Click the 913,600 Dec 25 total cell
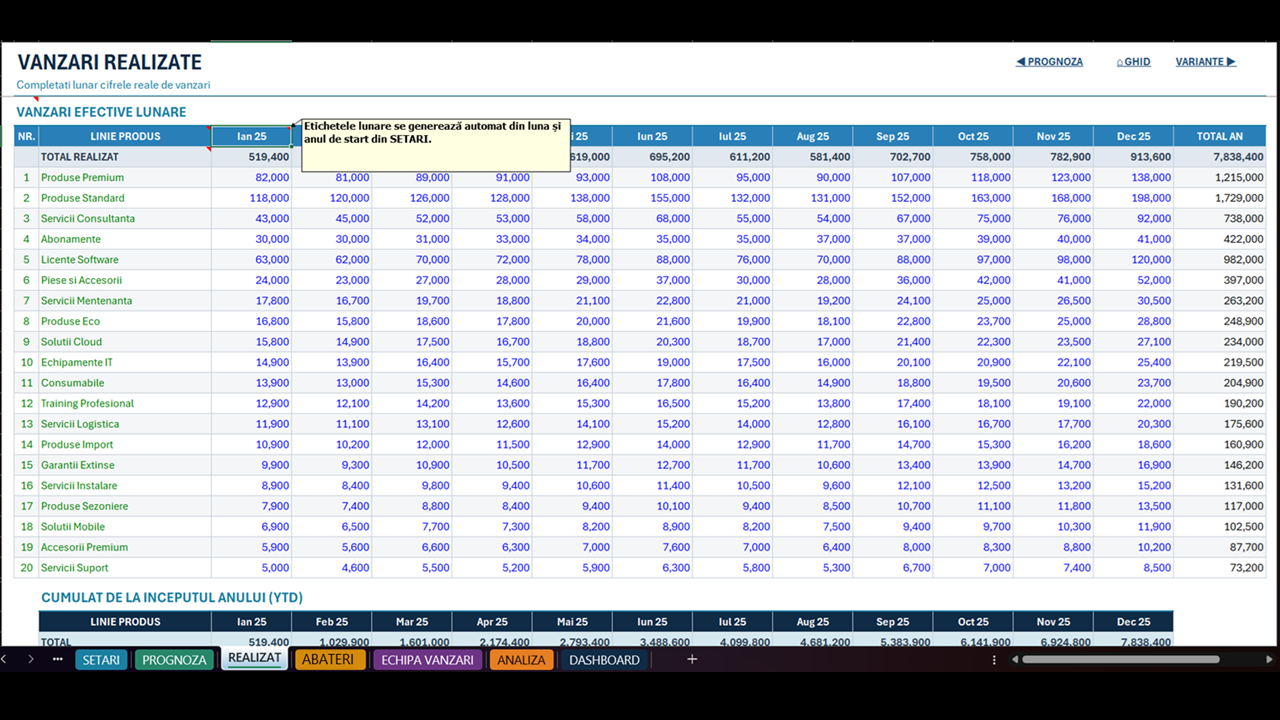 tap(1133, 157)
